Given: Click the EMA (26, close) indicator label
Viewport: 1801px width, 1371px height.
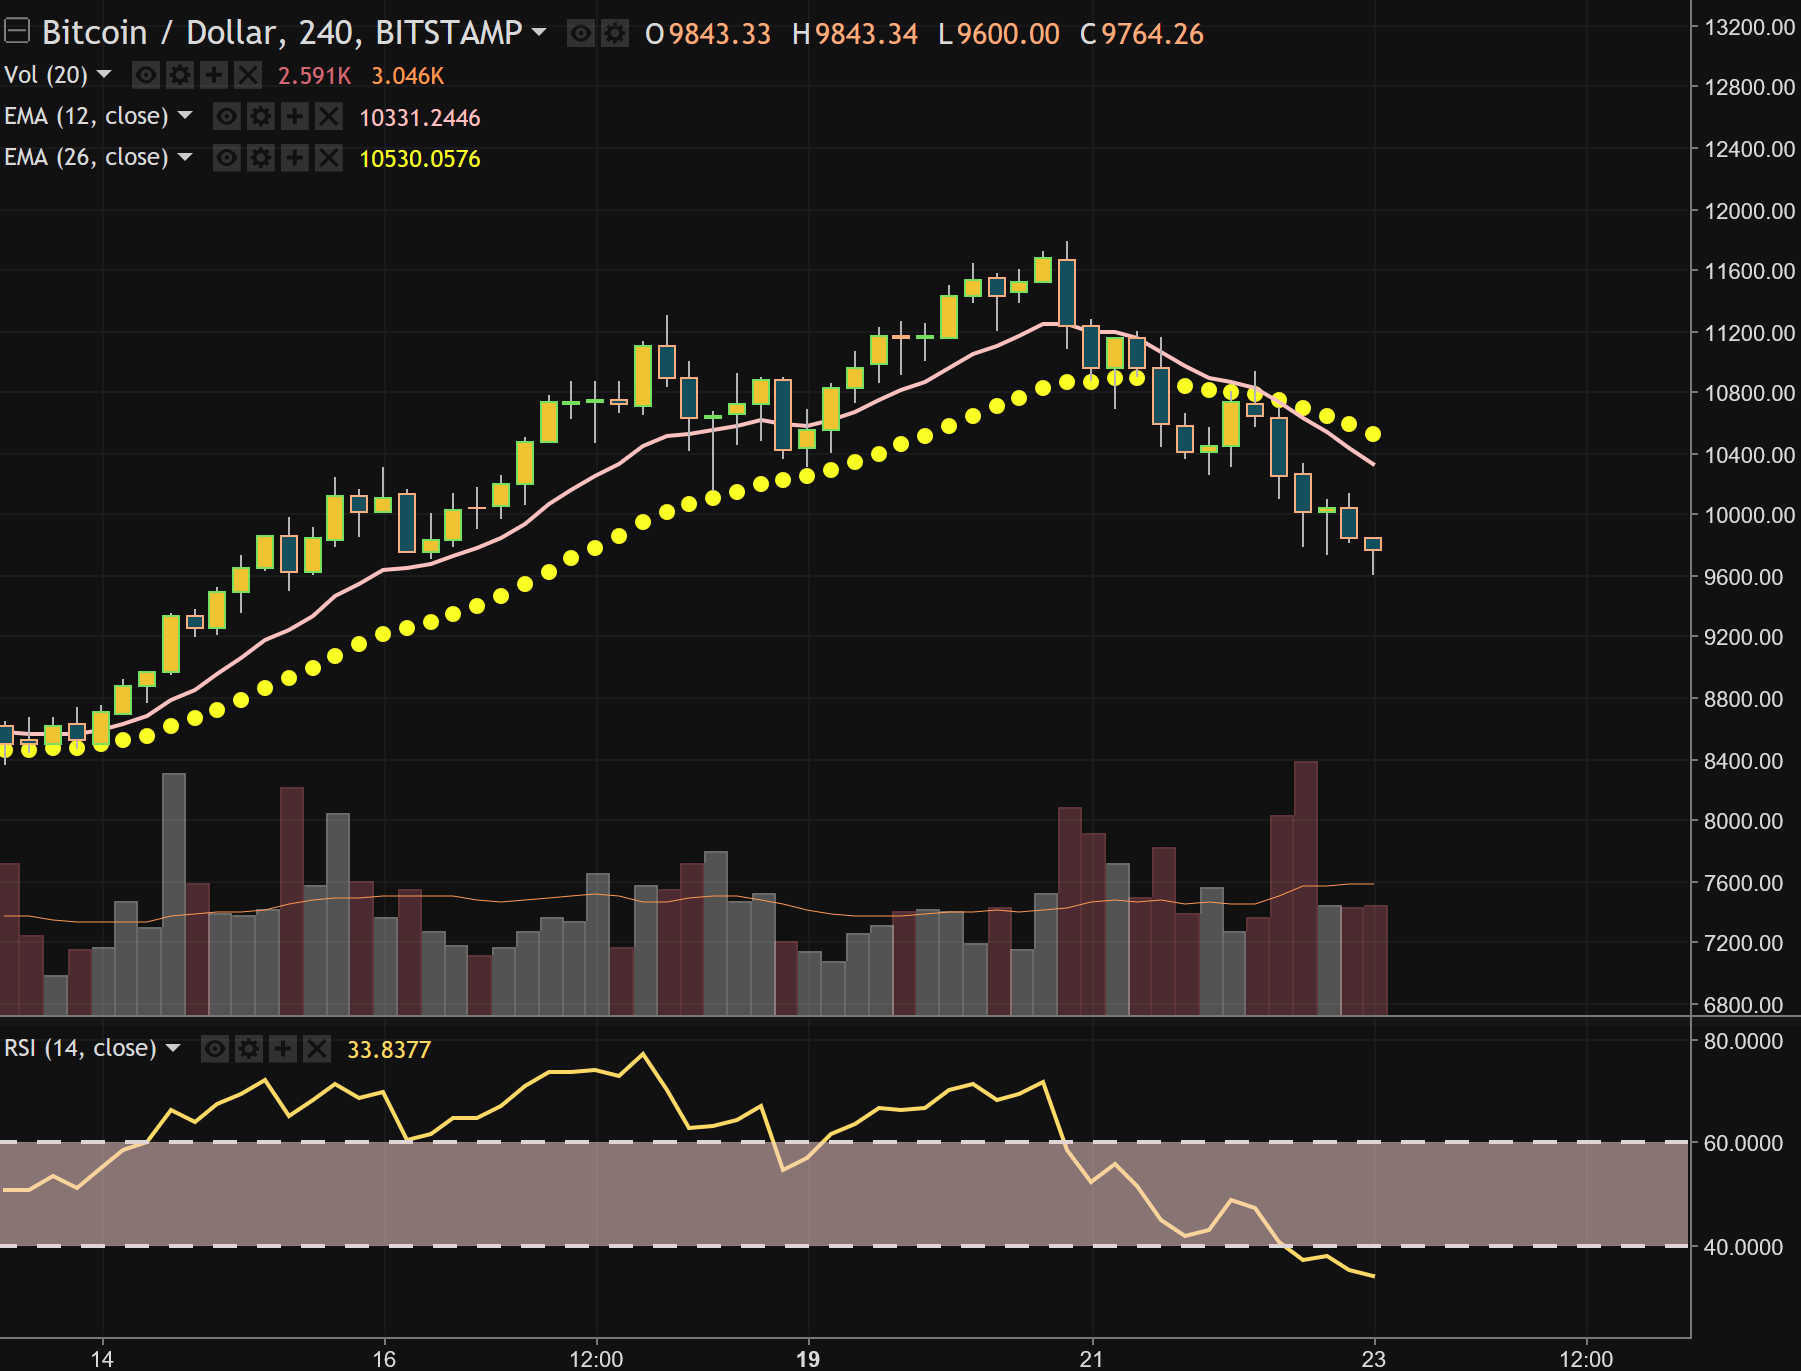Looking at the screenshot, I should click(86, 157).
